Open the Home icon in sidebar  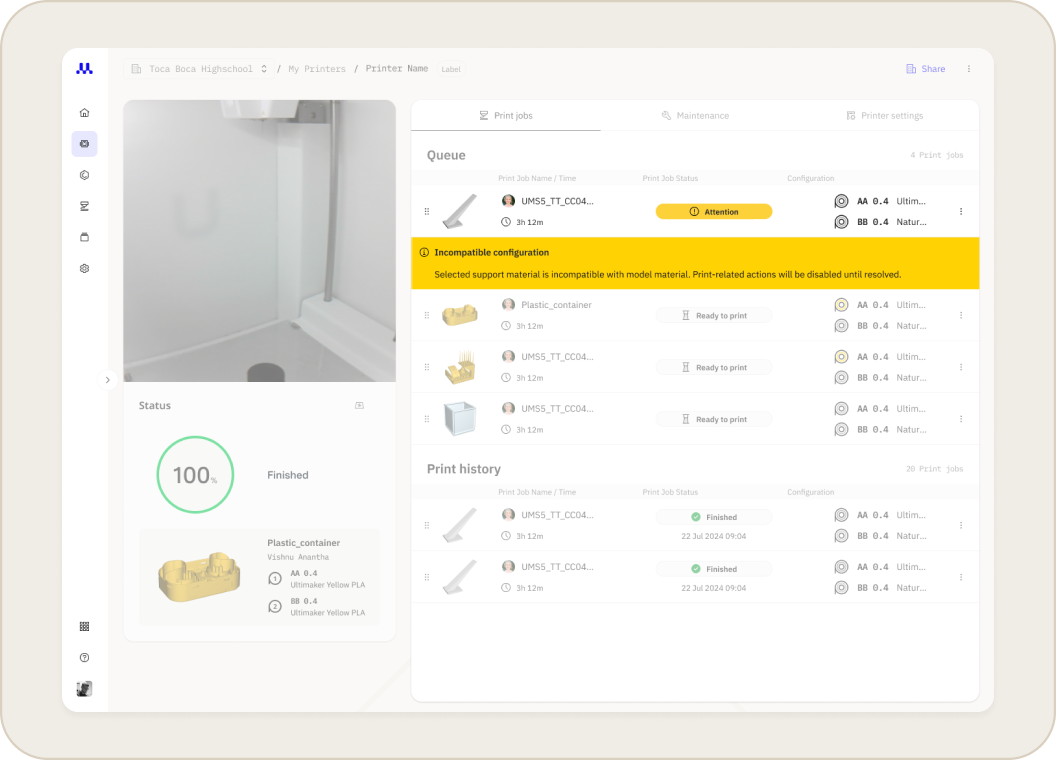[x=84, y=113]
